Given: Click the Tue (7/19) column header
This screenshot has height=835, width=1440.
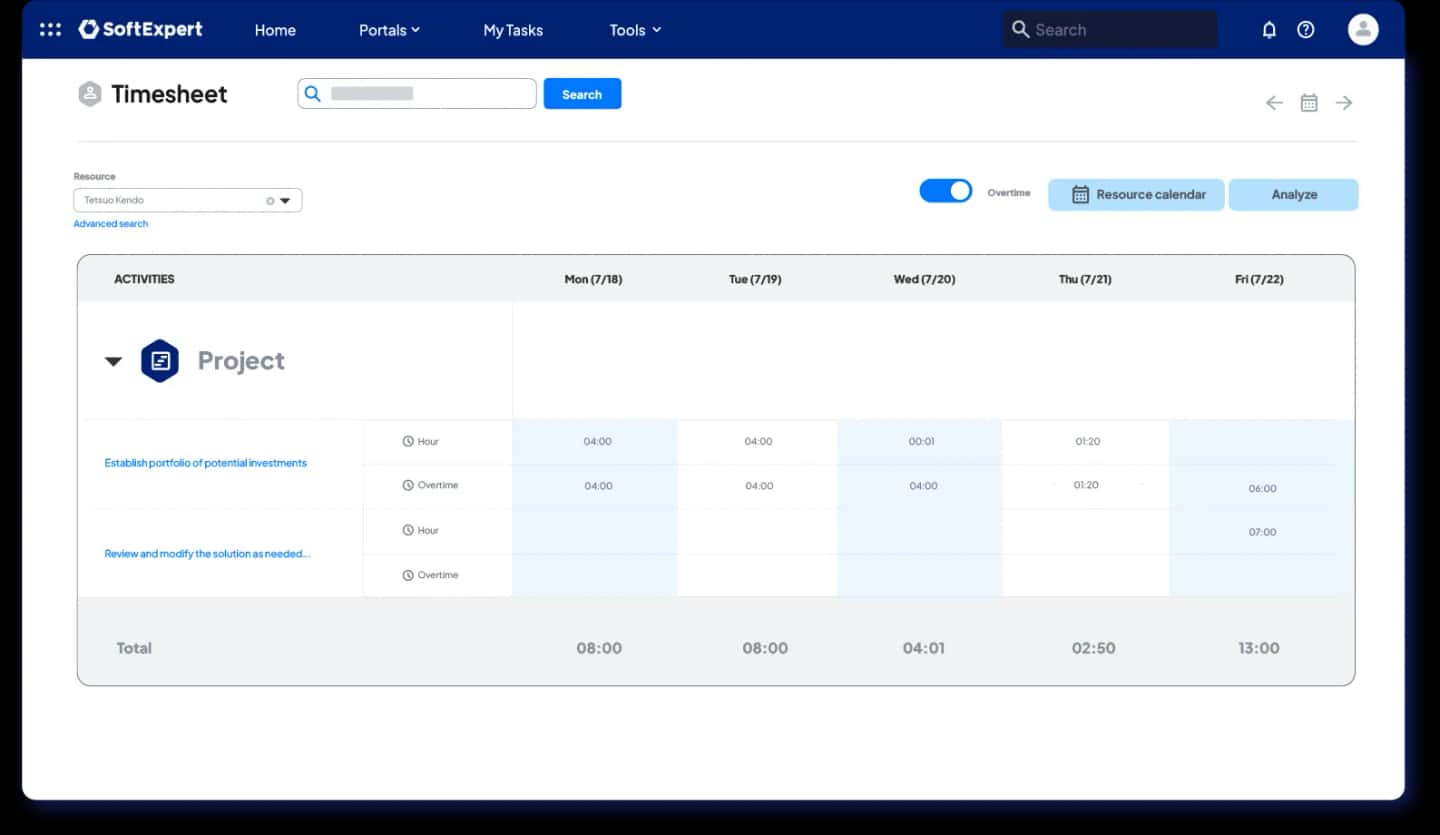Looking at the screenshot, I should pos(755,279).
